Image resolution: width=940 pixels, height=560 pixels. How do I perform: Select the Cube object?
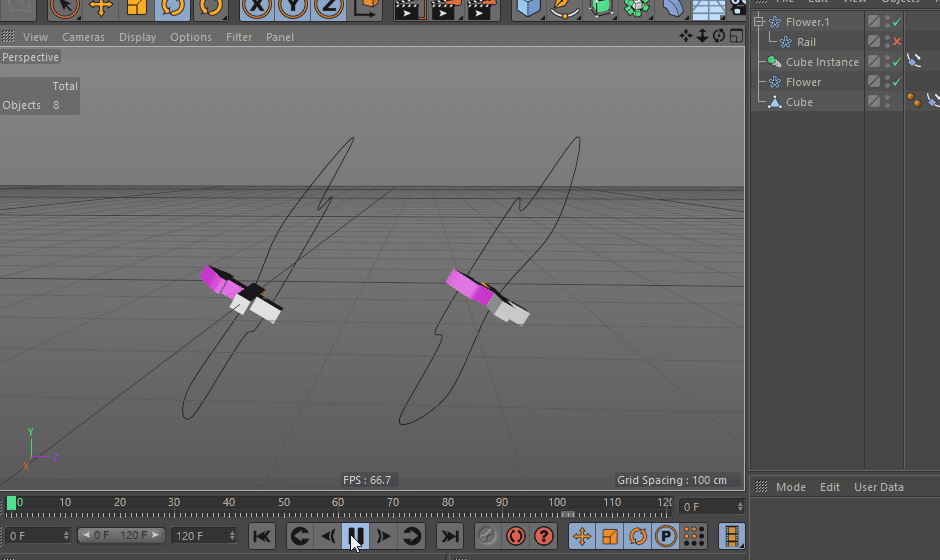coord(799,102)
